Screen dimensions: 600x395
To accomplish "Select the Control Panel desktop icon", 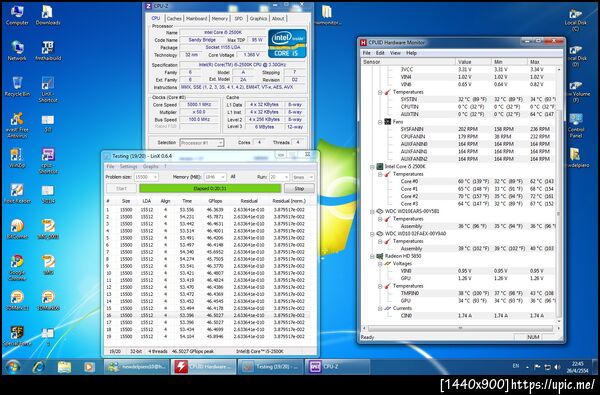I will 575,126.
